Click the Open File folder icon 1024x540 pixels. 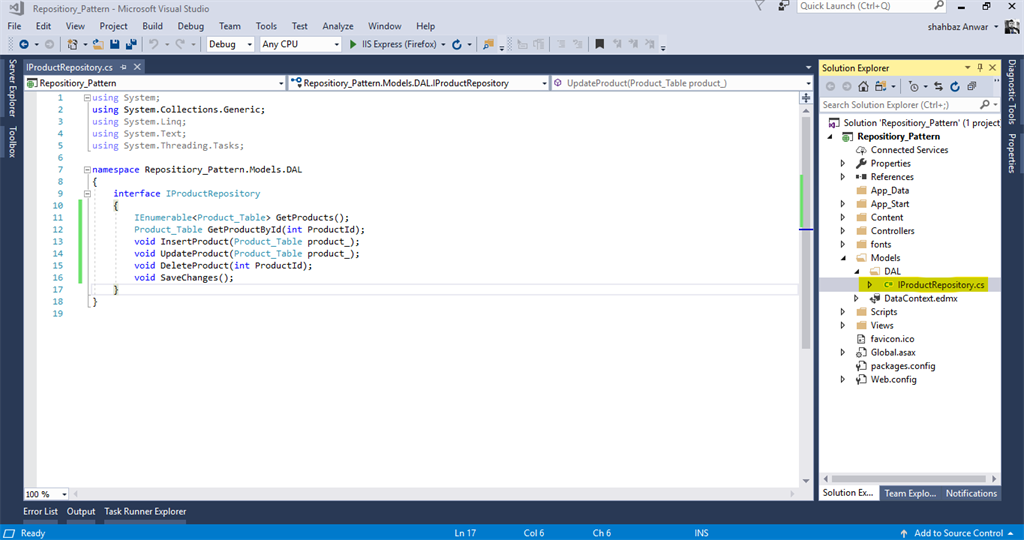coord(98,44)
